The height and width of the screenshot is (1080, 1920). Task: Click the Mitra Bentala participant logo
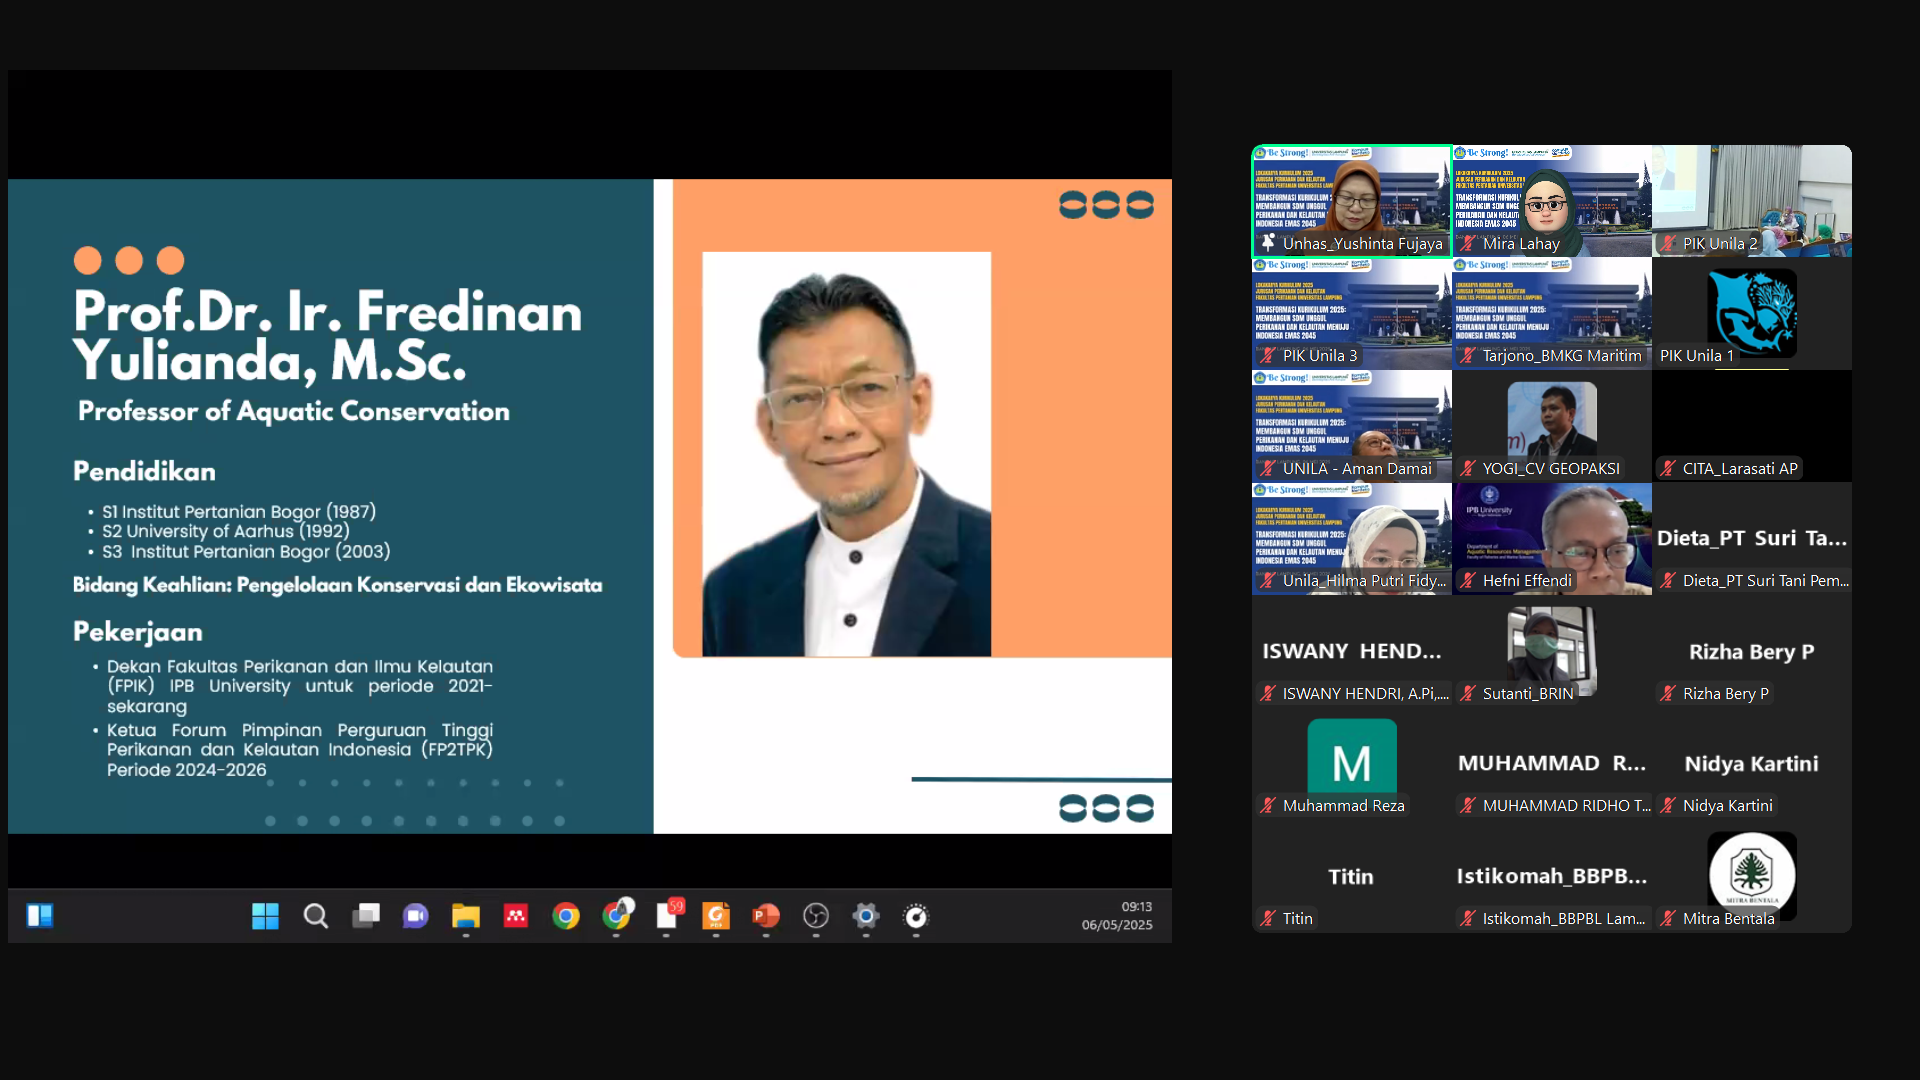tap(1751, 873)
